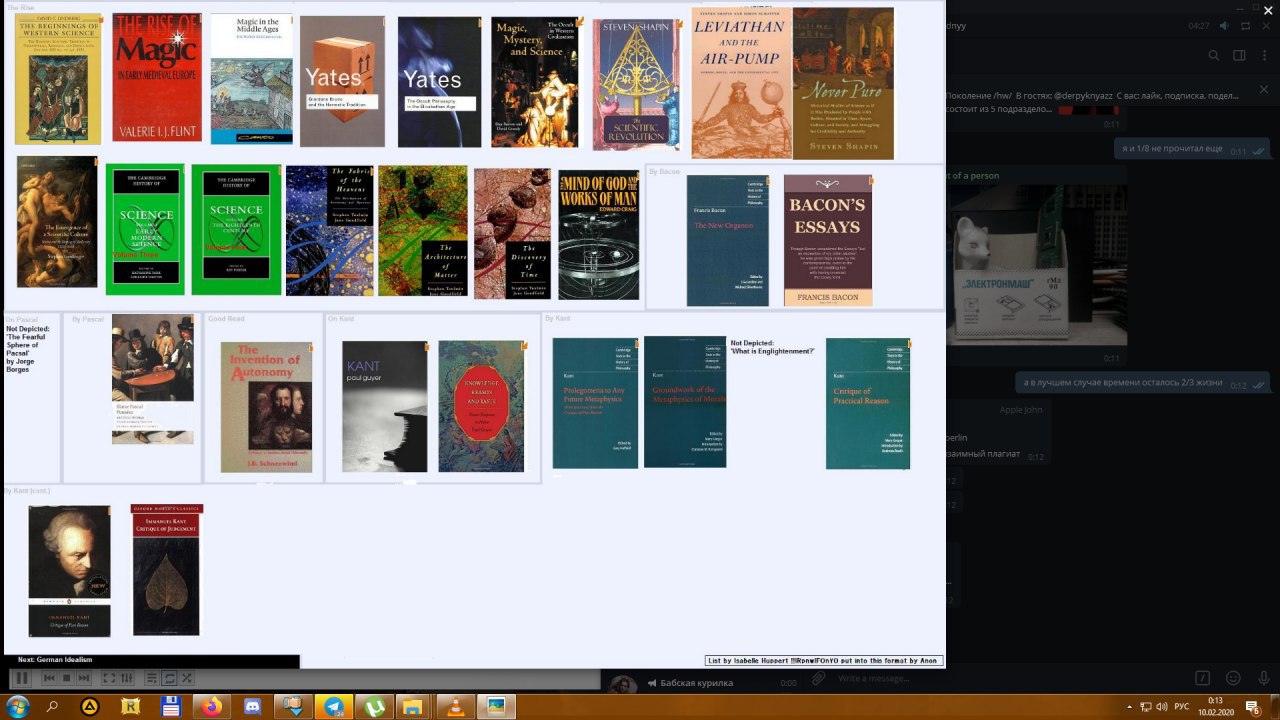Open the taskbar clock and date

pos(1217,707)
